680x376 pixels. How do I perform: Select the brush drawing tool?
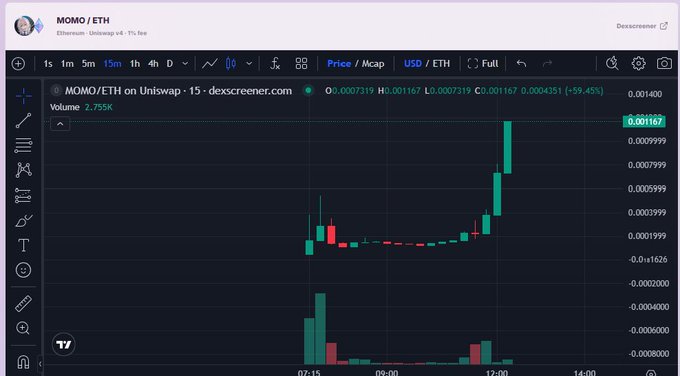pyautogui.click(x=23, y=221)
